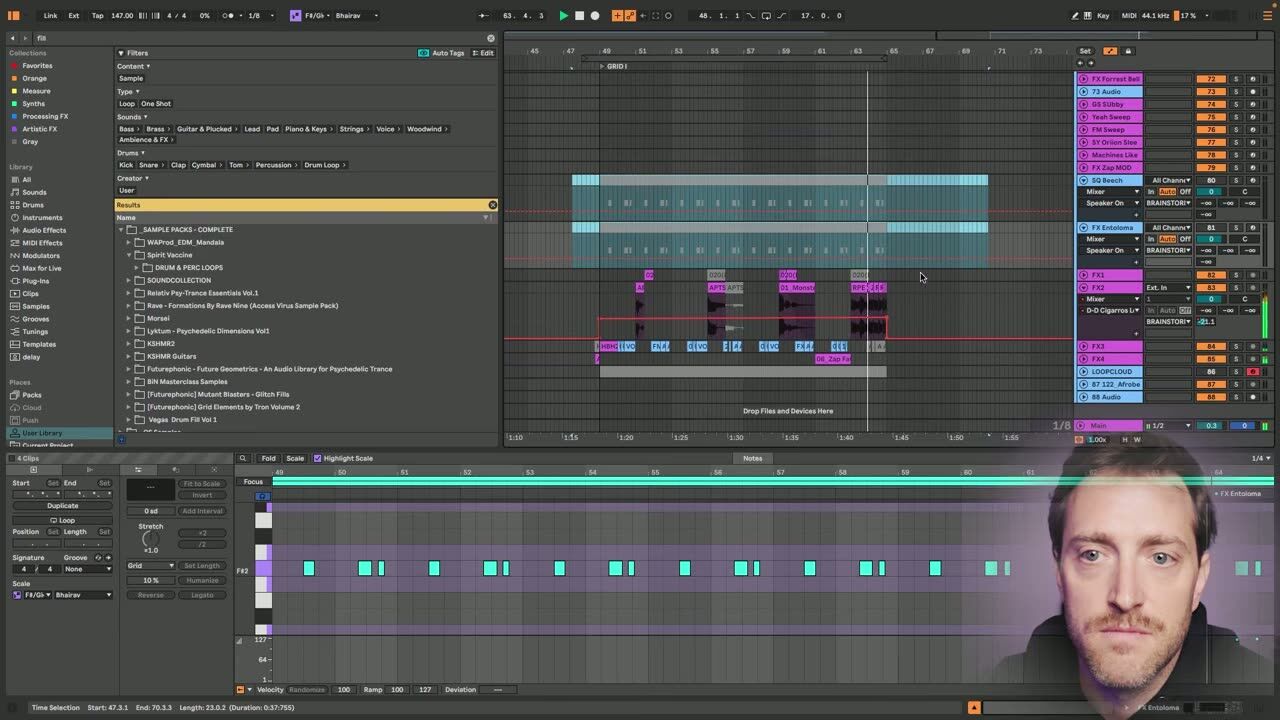This screenshot has width=1280, height=720.
Task: Toggle the Ext sync button
Action: coord(74,16)
